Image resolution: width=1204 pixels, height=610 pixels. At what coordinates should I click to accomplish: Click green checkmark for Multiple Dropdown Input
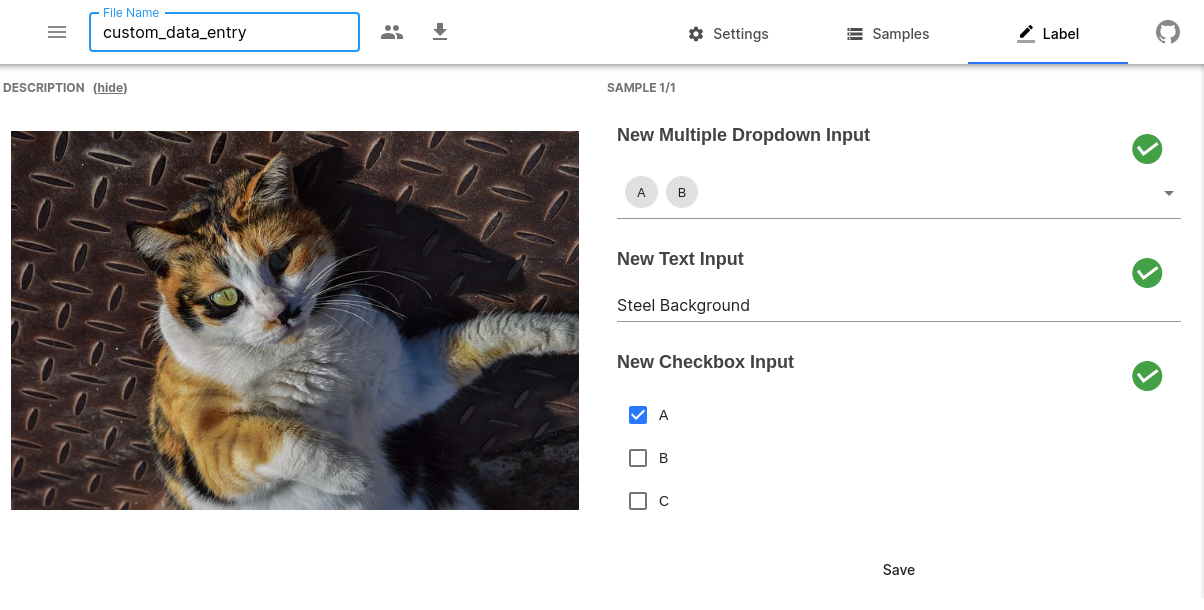(1146, 149)
